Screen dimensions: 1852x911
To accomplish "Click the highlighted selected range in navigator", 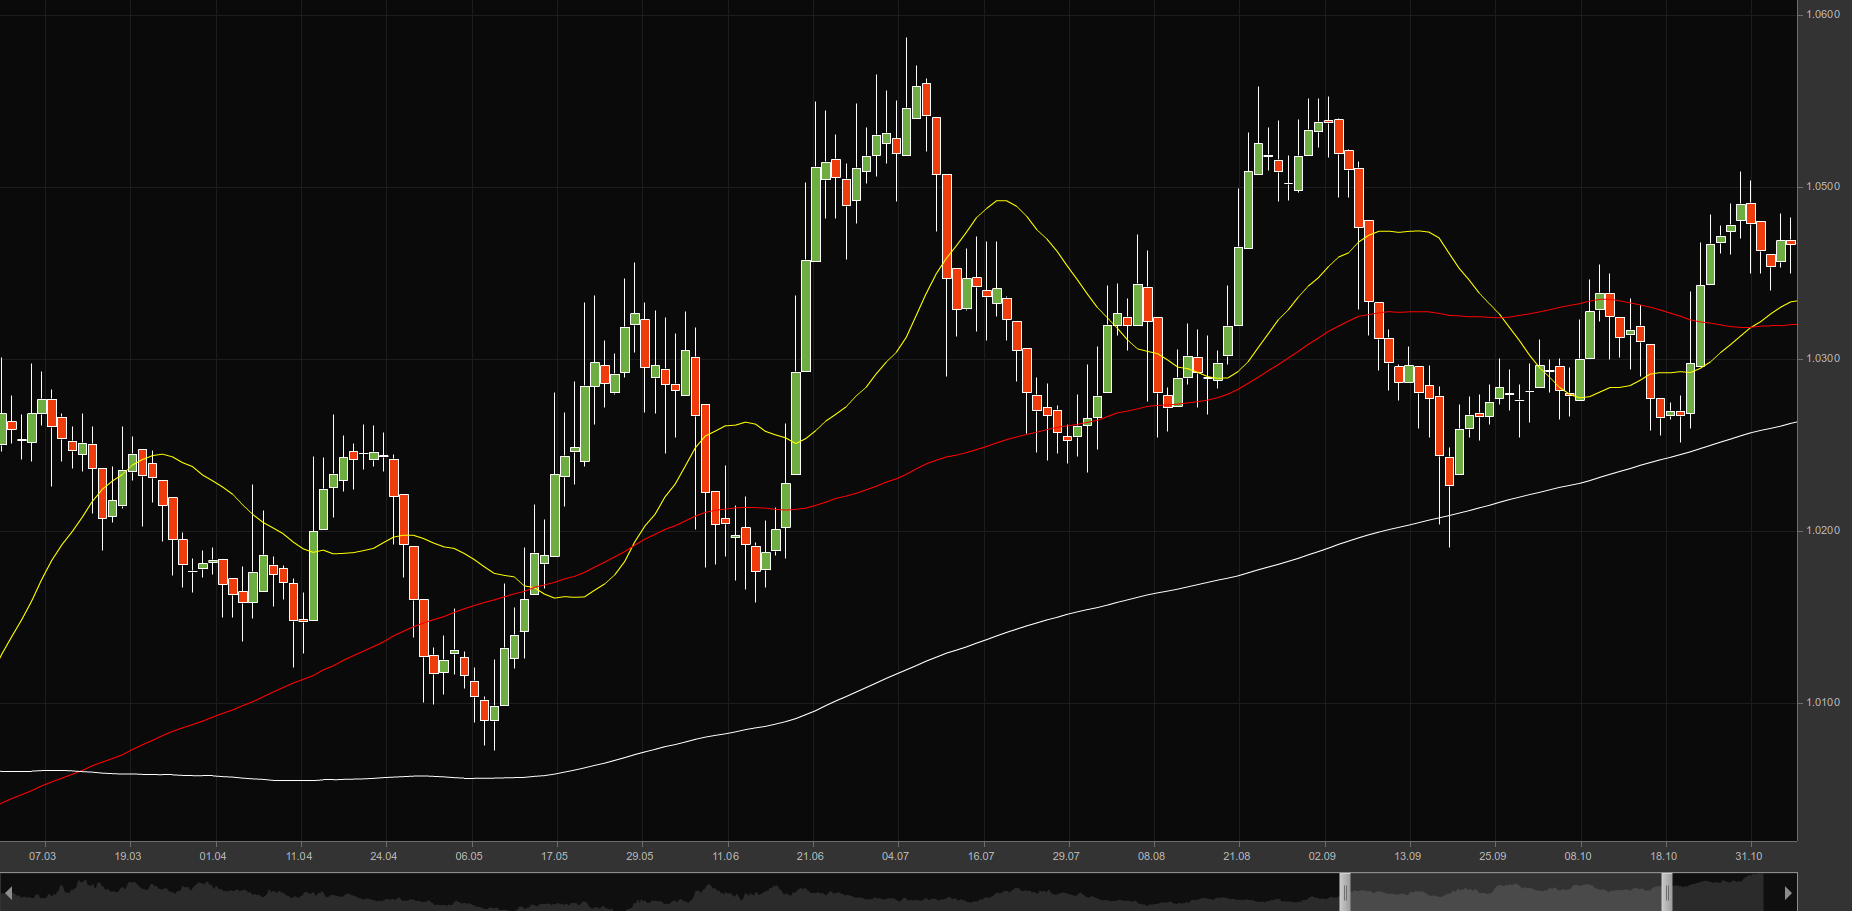I will tap(1505, 892).
